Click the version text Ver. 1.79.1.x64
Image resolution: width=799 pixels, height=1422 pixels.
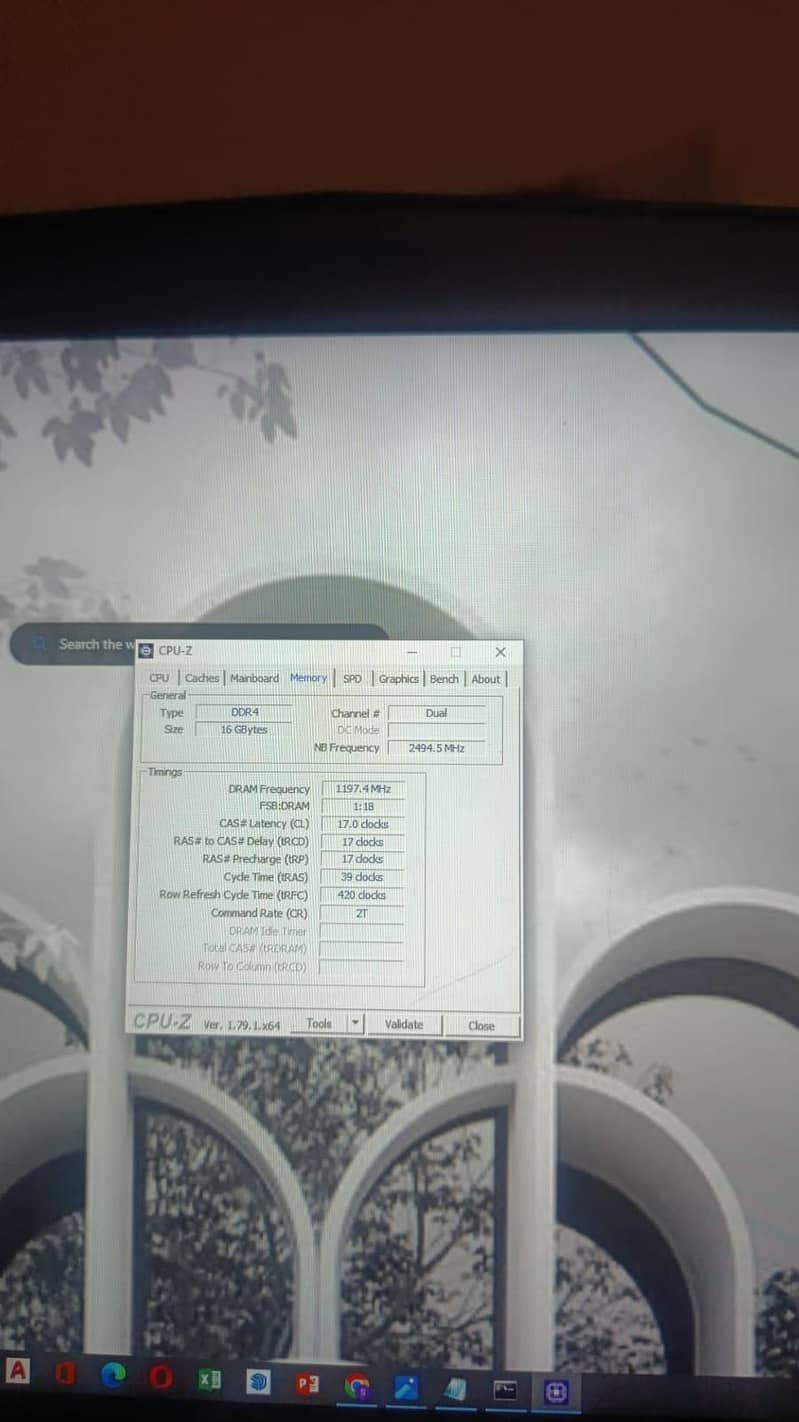tap(242, 1025)
